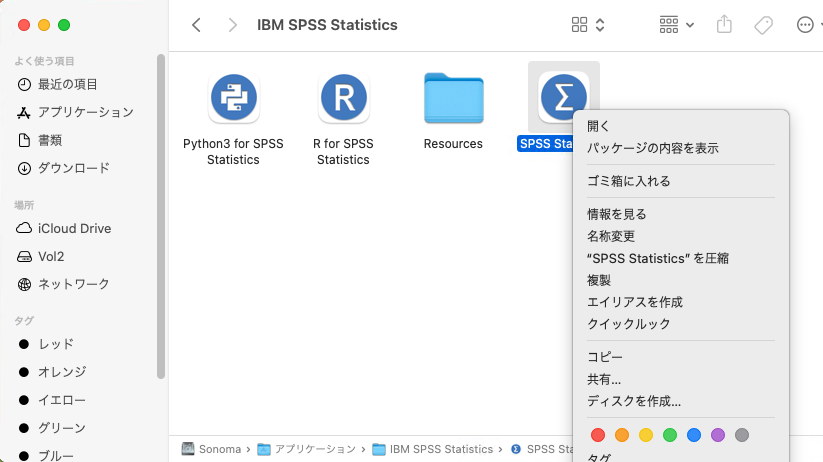The width and height of the screenshot is (823, 462).
Task: Open the icon view switcher dropdown
Action: click(588, 25)
